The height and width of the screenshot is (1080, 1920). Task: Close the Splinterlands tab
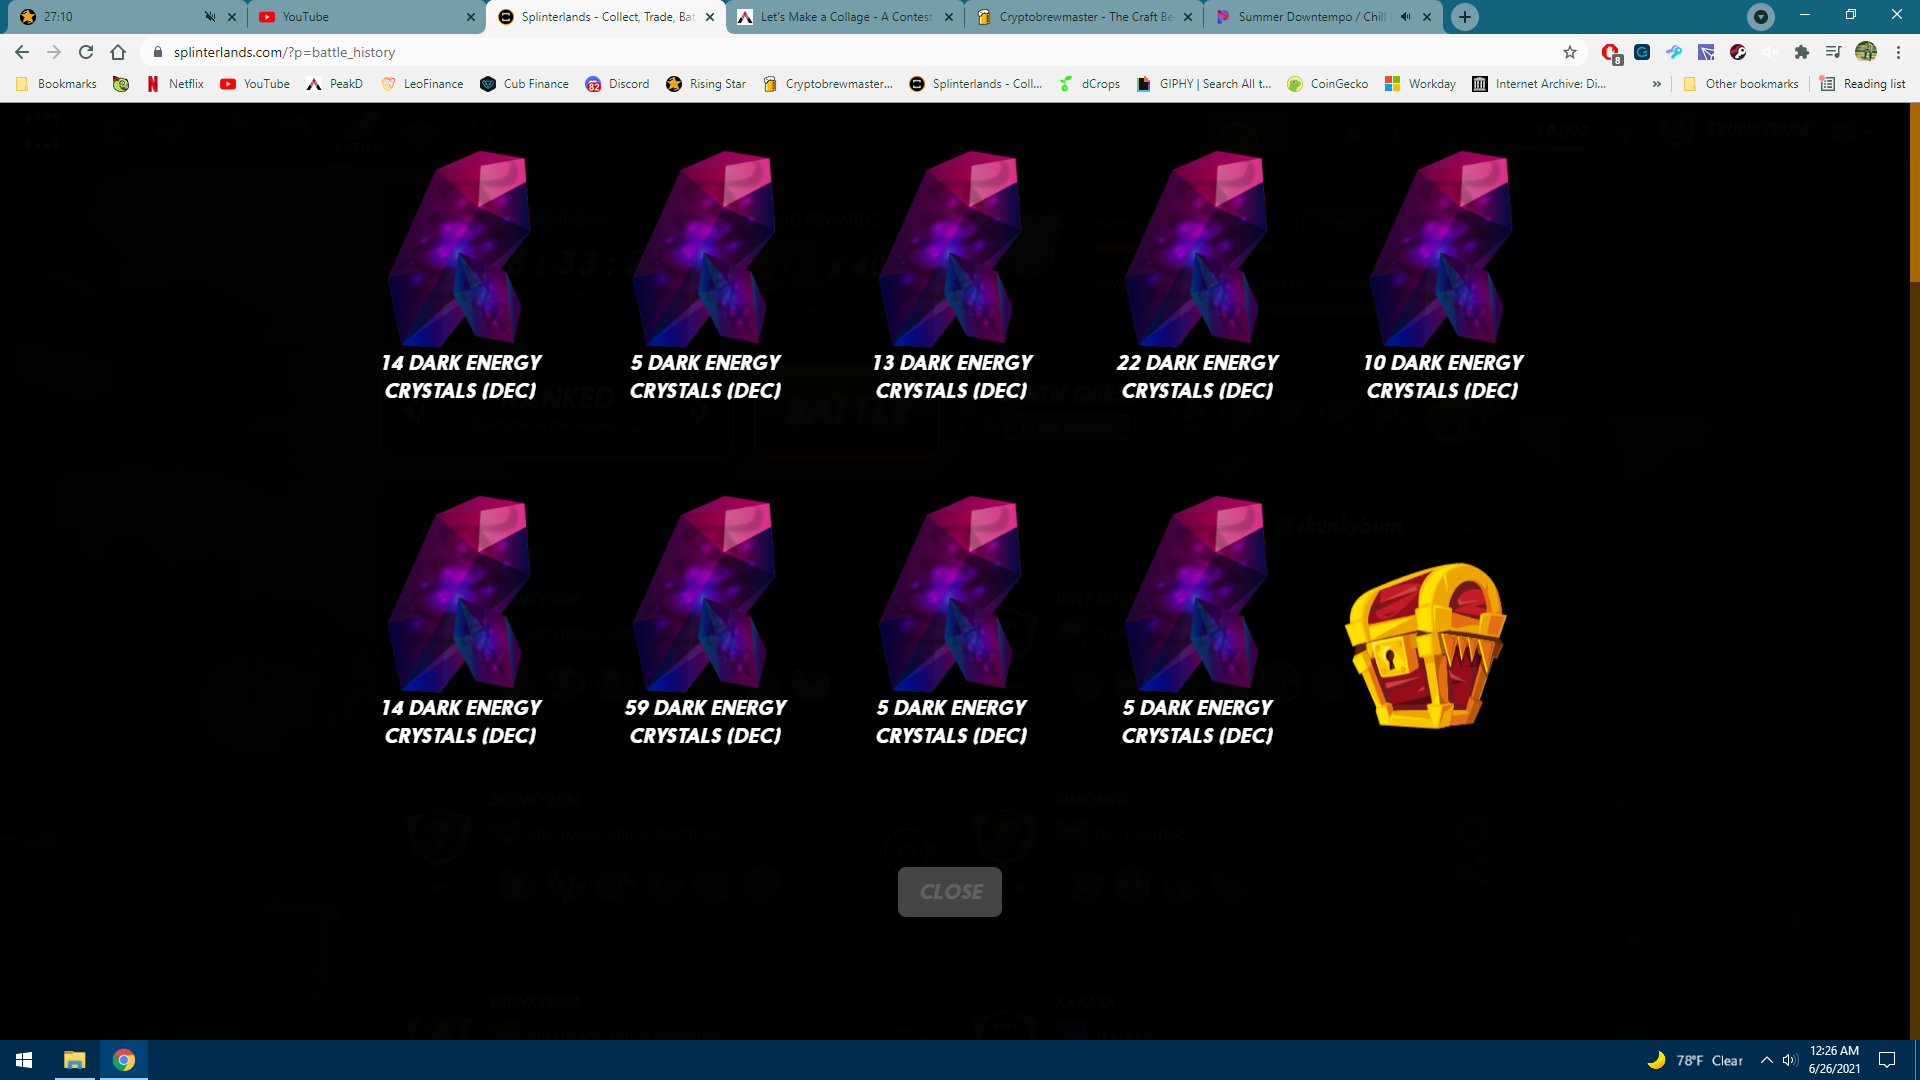tap(710, 17)
